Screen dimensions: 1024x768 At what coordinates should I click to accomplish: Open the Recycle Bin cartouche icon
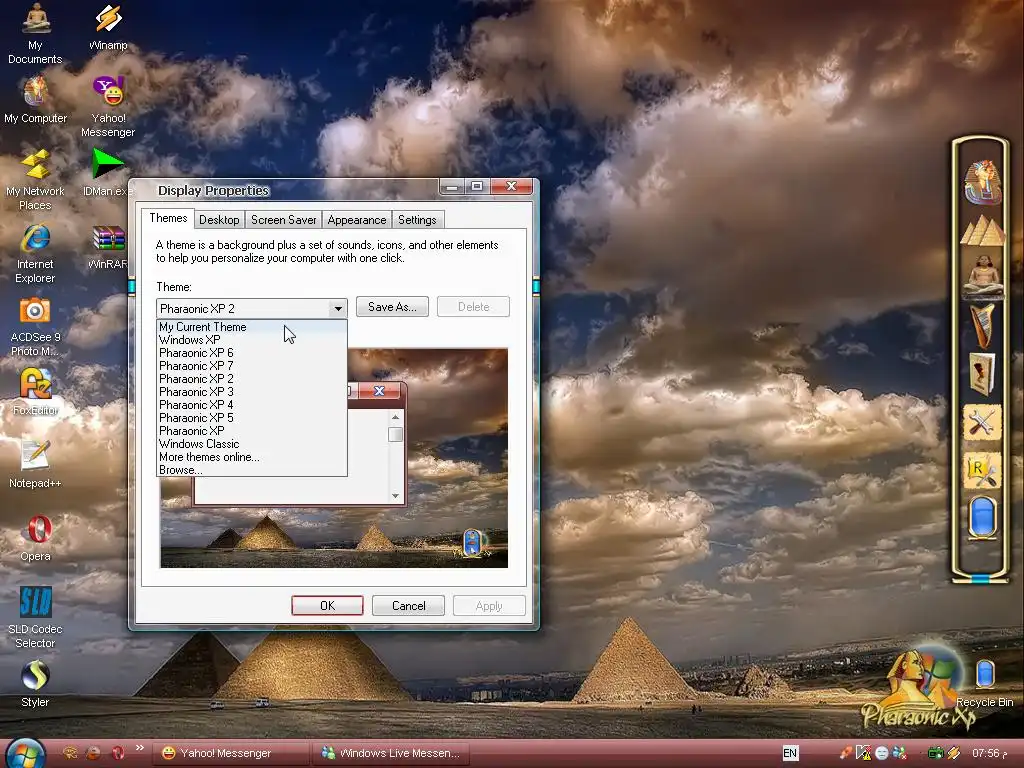click(x=985, y=682)
